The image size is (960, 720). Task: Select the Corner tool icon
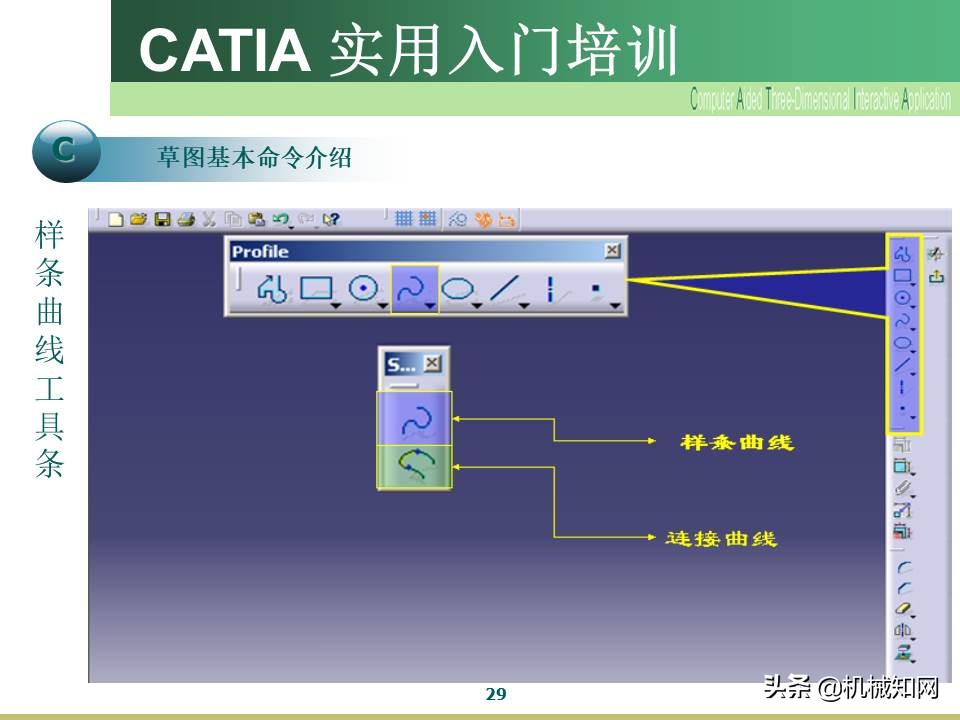(x=904, y=568)
